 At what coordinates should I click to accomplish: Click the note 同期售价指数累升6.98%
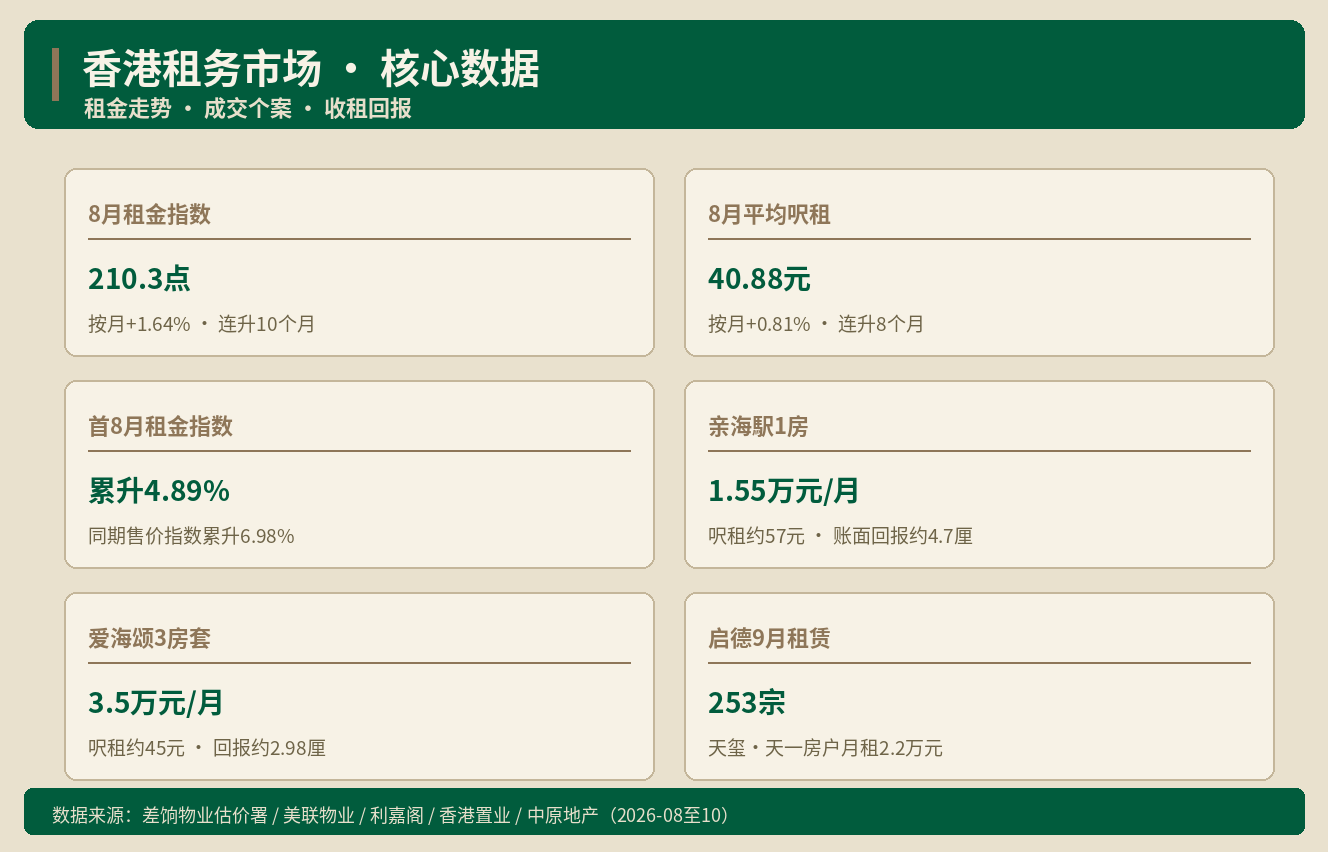click(x=191, y=536)
